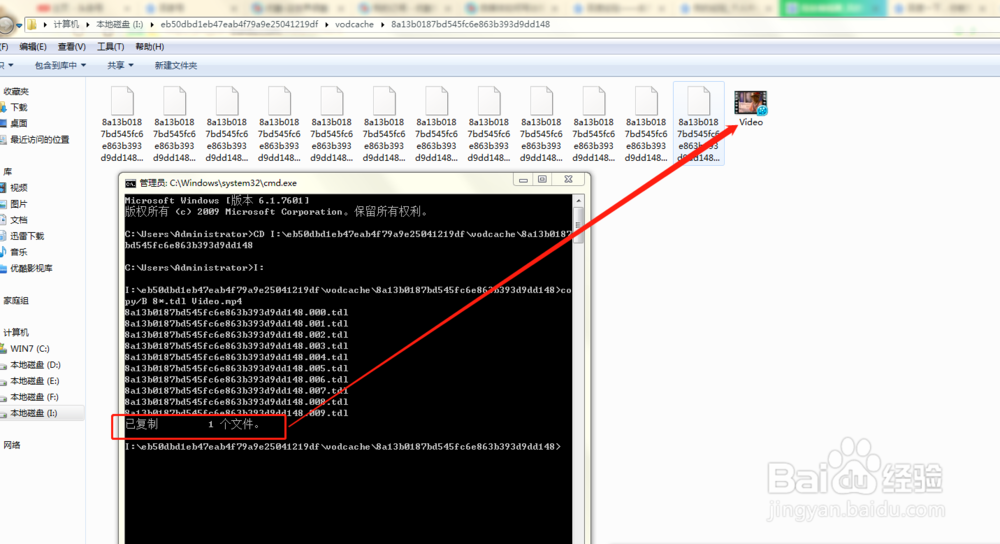The width and height of the screenshot is (1000, 544).
Task: Select 库 in the navigation pane
Action: point(8,172)
